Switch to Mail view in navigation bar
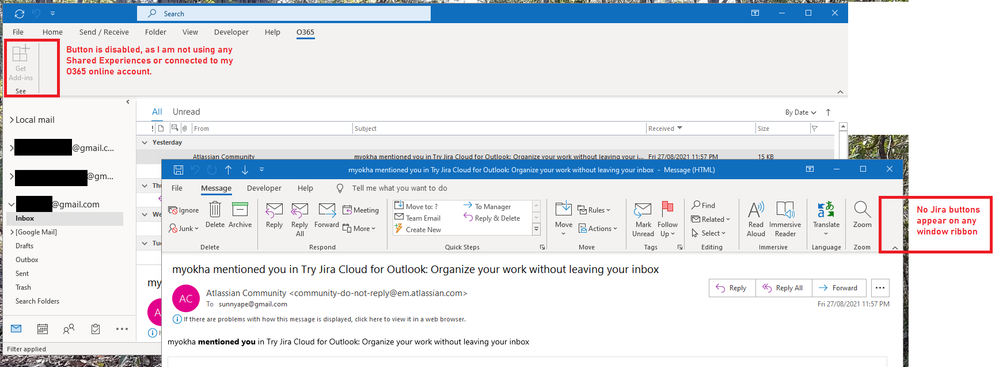 pos(16,329)
